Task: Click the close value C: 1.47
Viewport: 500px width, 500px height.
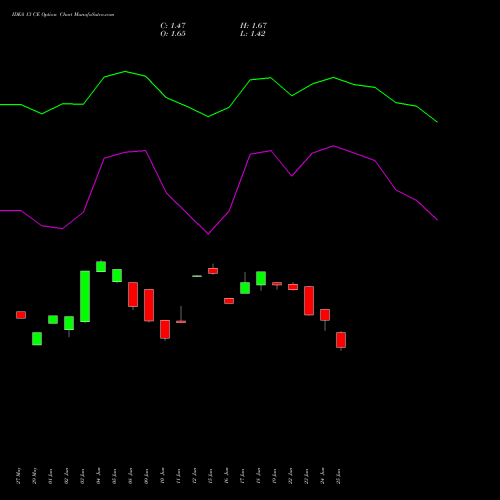Action: pyautogui.click(x=173, y=26)
